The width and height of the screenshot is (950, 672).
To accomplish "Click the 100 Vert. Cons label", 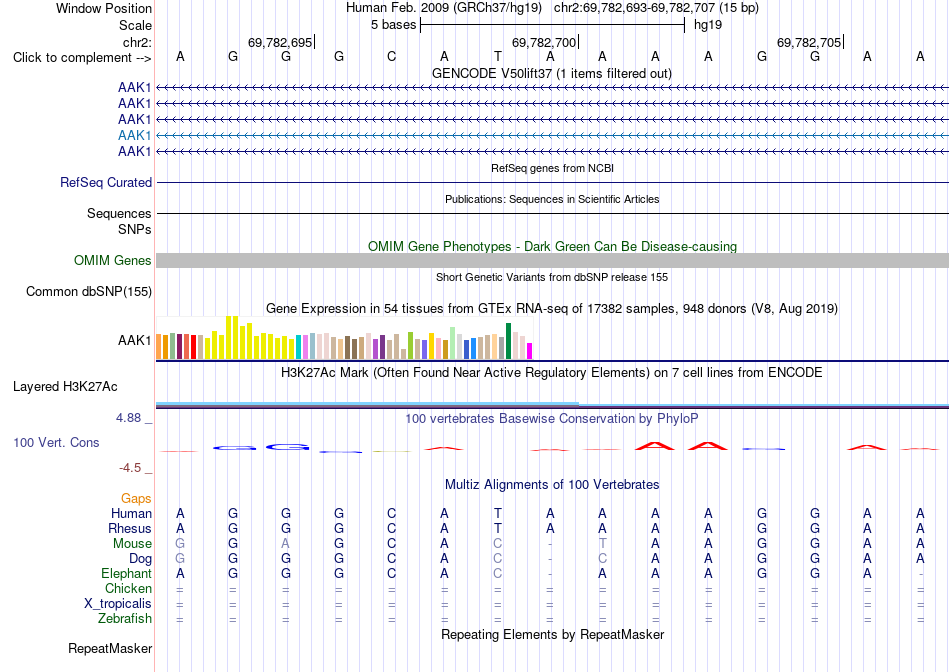I will 56,442.
